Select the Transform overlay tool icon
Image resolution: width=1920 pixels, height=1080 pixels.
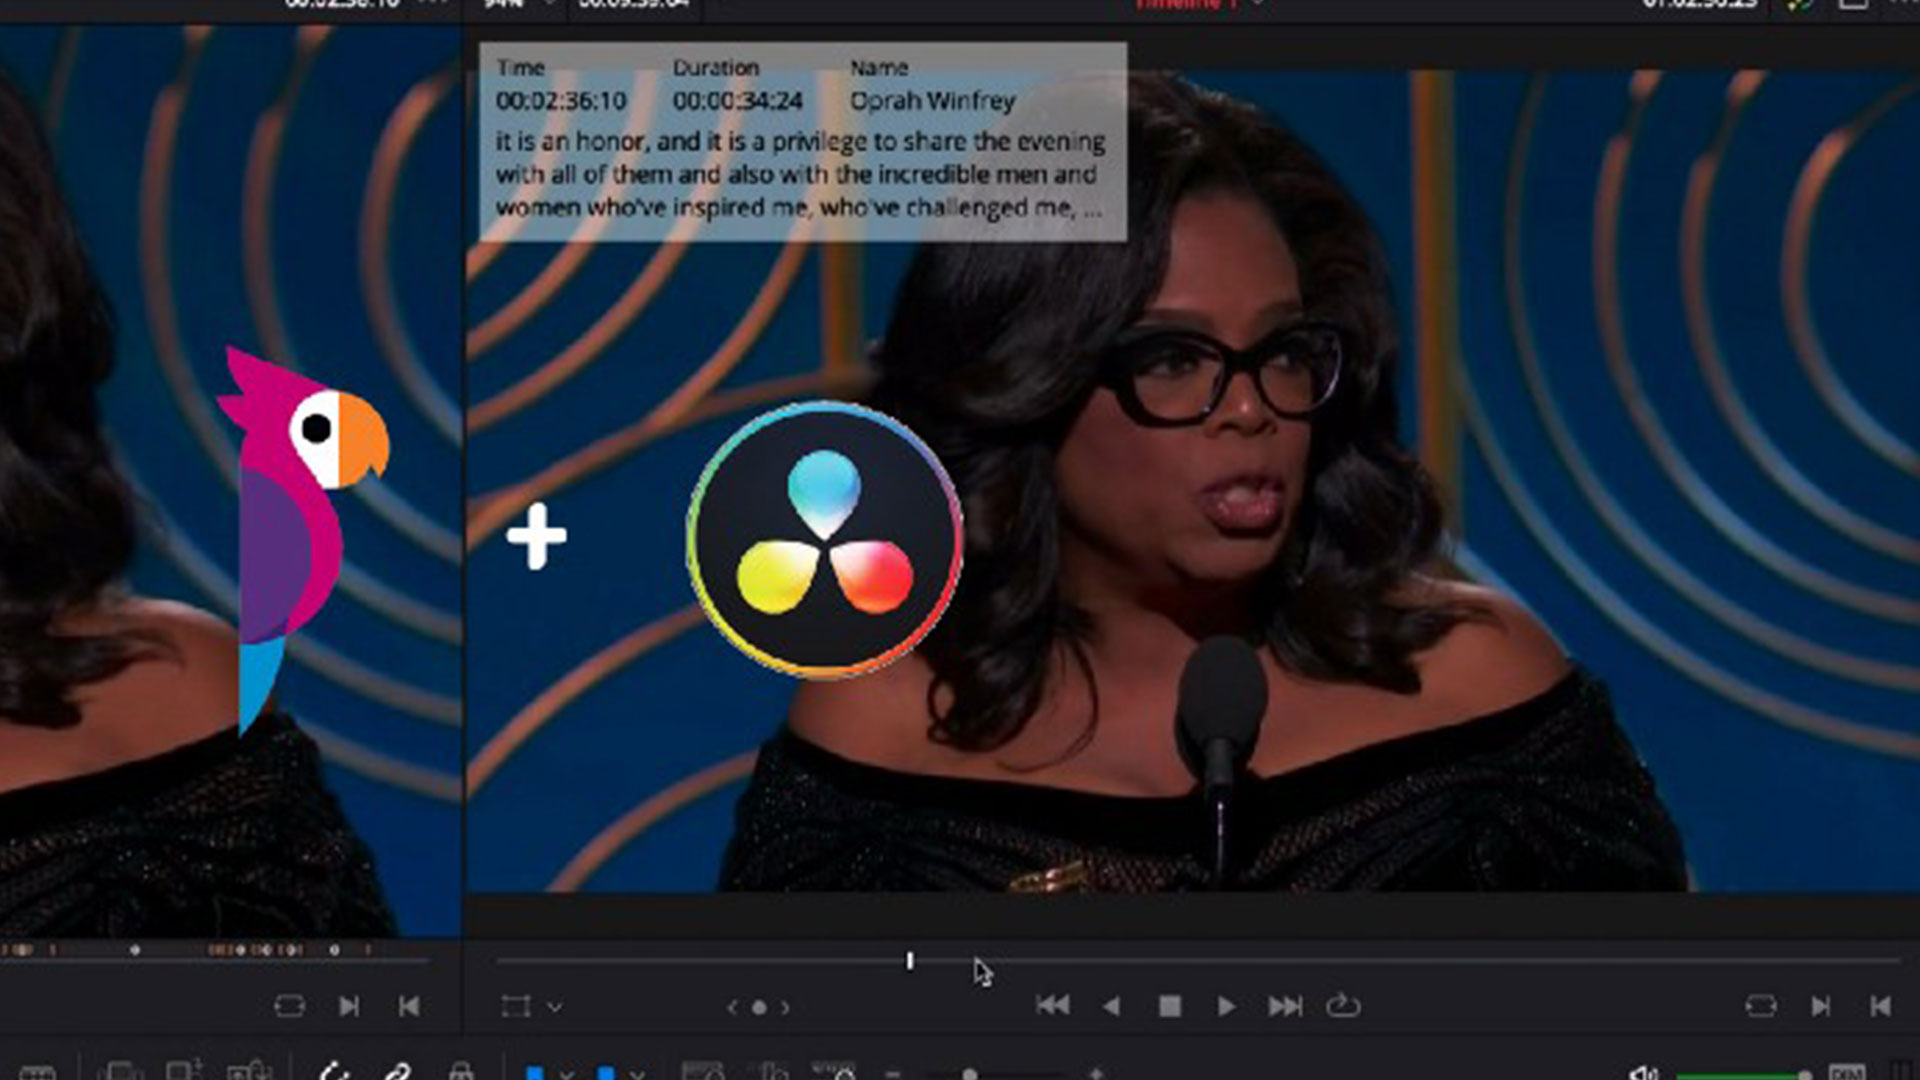[516, 1006]
